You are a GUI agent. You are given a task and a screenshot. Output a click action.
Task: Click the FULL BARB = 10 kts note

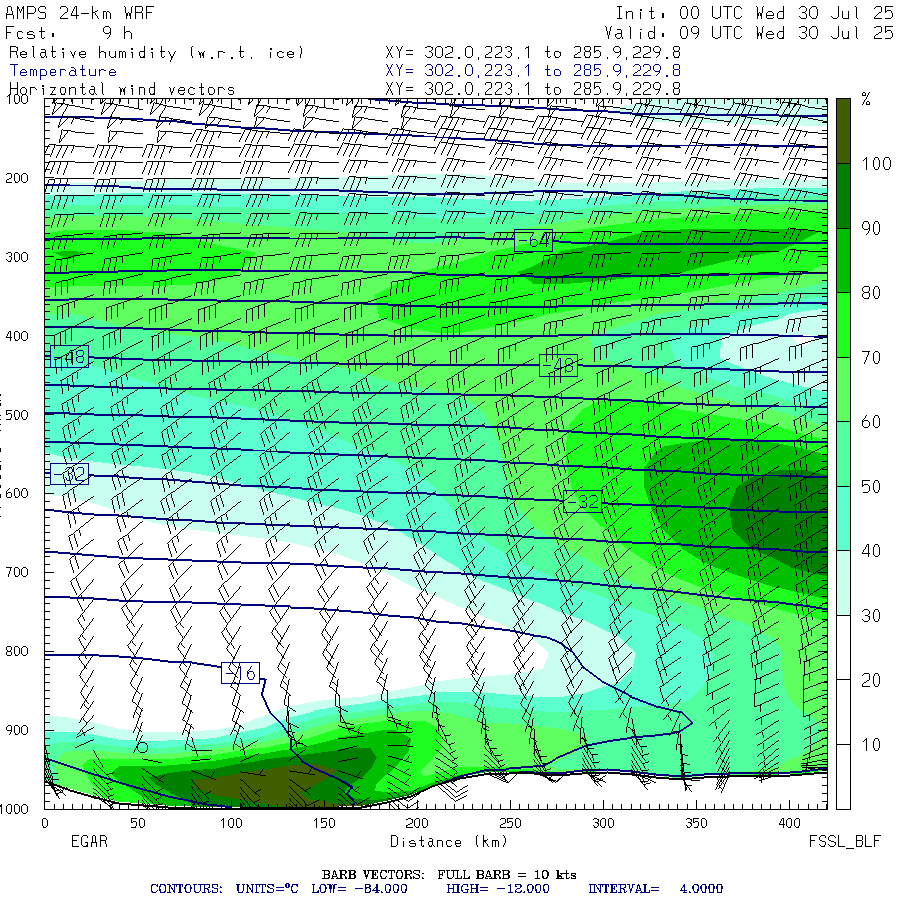507,874
